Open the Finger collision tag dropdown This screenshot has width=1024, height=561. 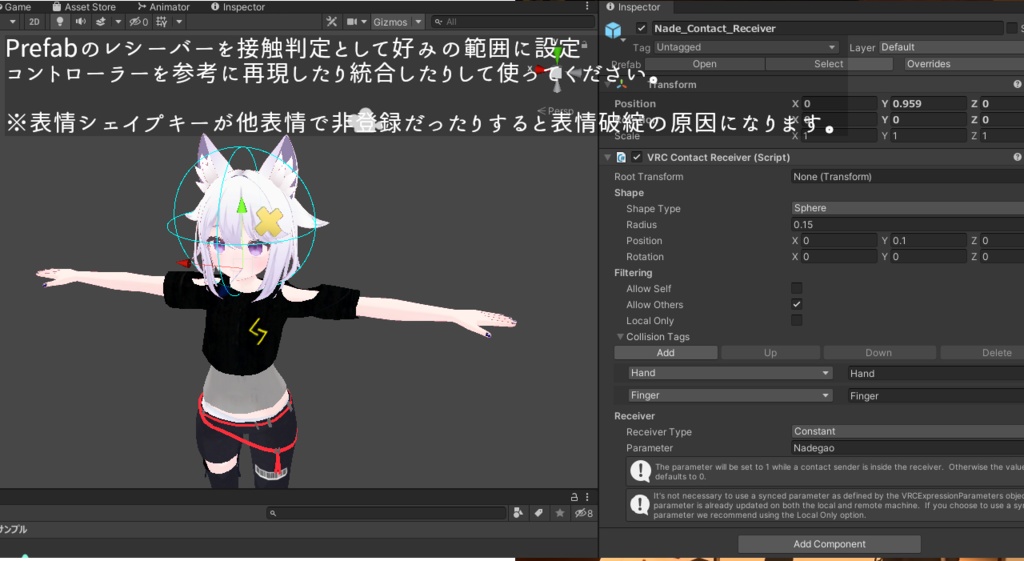click(729, 395)
